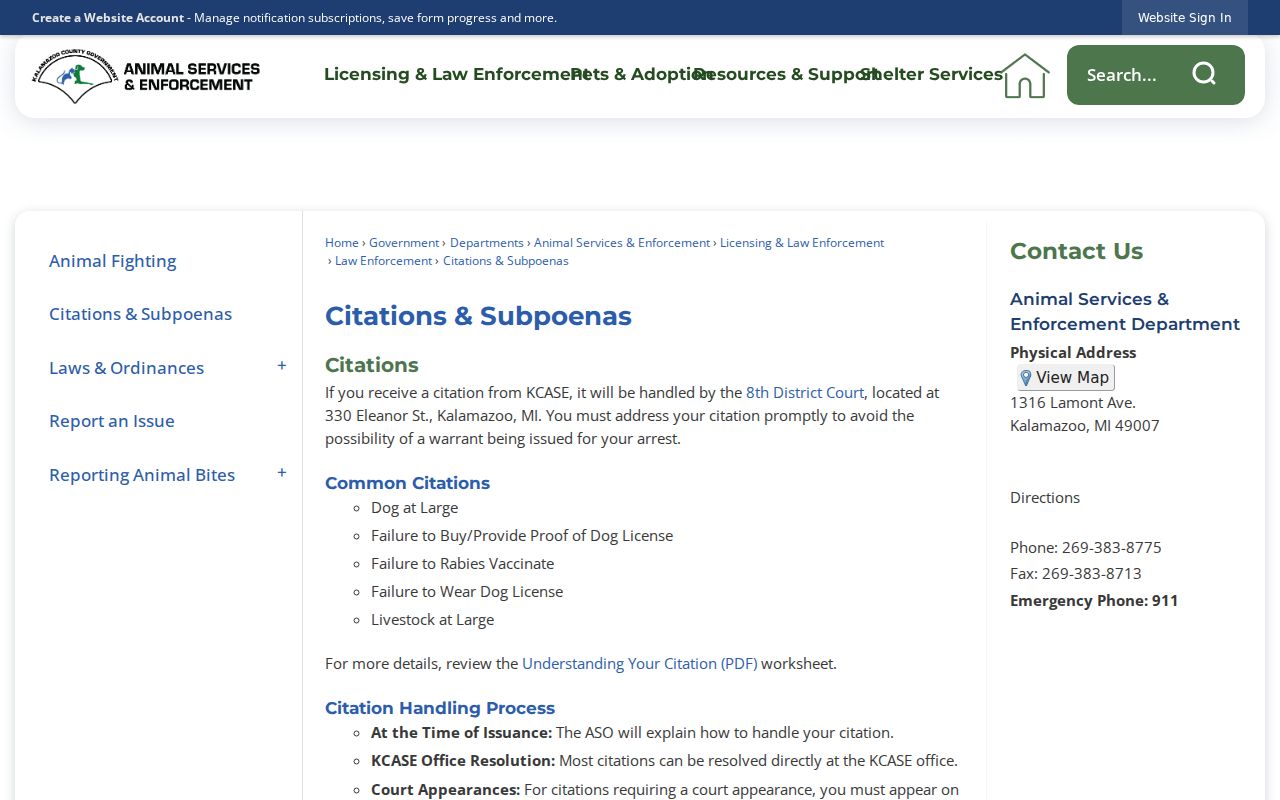
Task: Go to Animal Services & Enforcement breadcrumb
Action: [x=622, y=243]
